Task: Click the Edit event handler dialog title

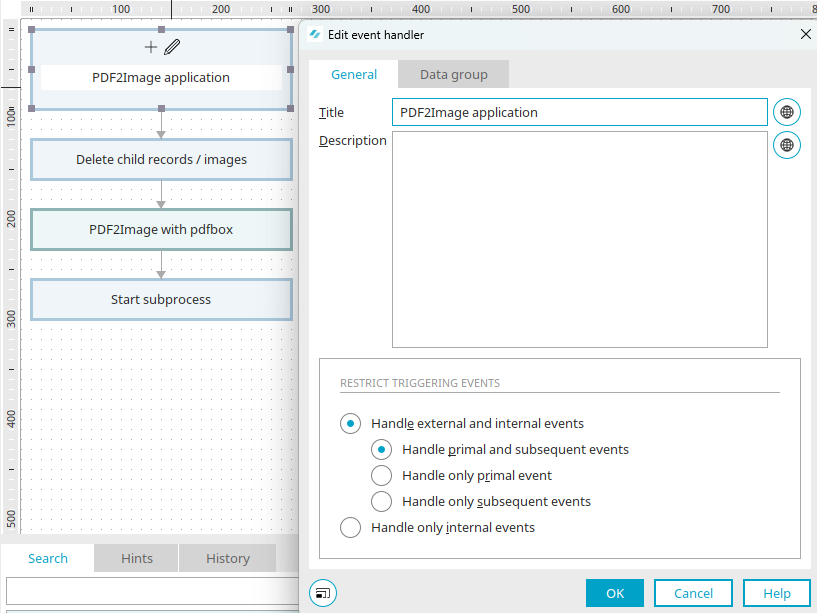Action: (376, 35)
